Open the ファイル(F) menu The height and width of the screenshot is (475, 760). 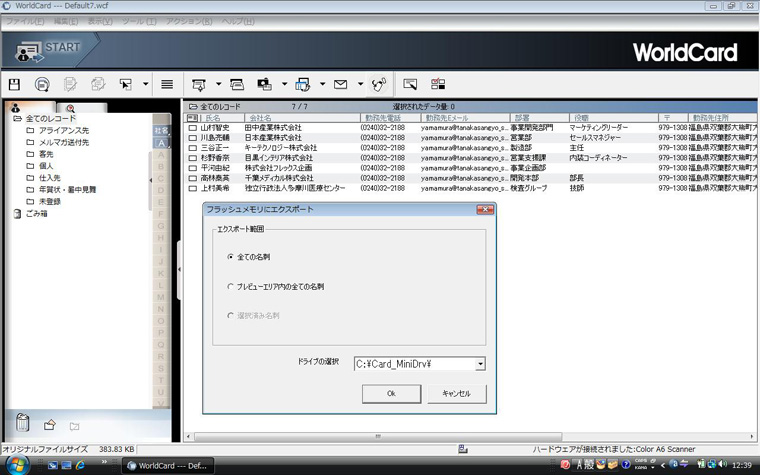point(25,21)
